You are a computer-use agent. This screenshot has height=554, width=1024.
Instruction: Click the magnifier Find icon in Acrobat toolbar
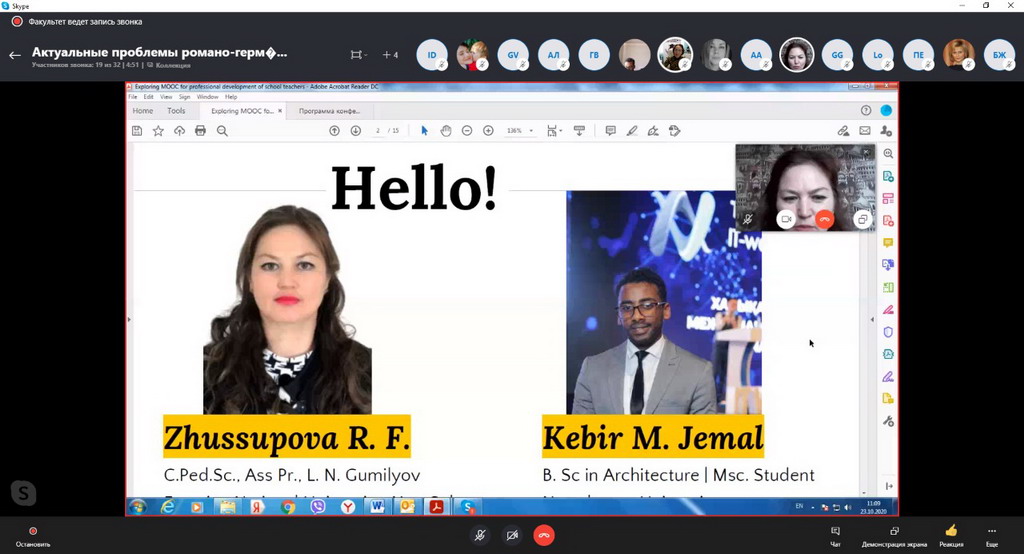tap(222, 131)
